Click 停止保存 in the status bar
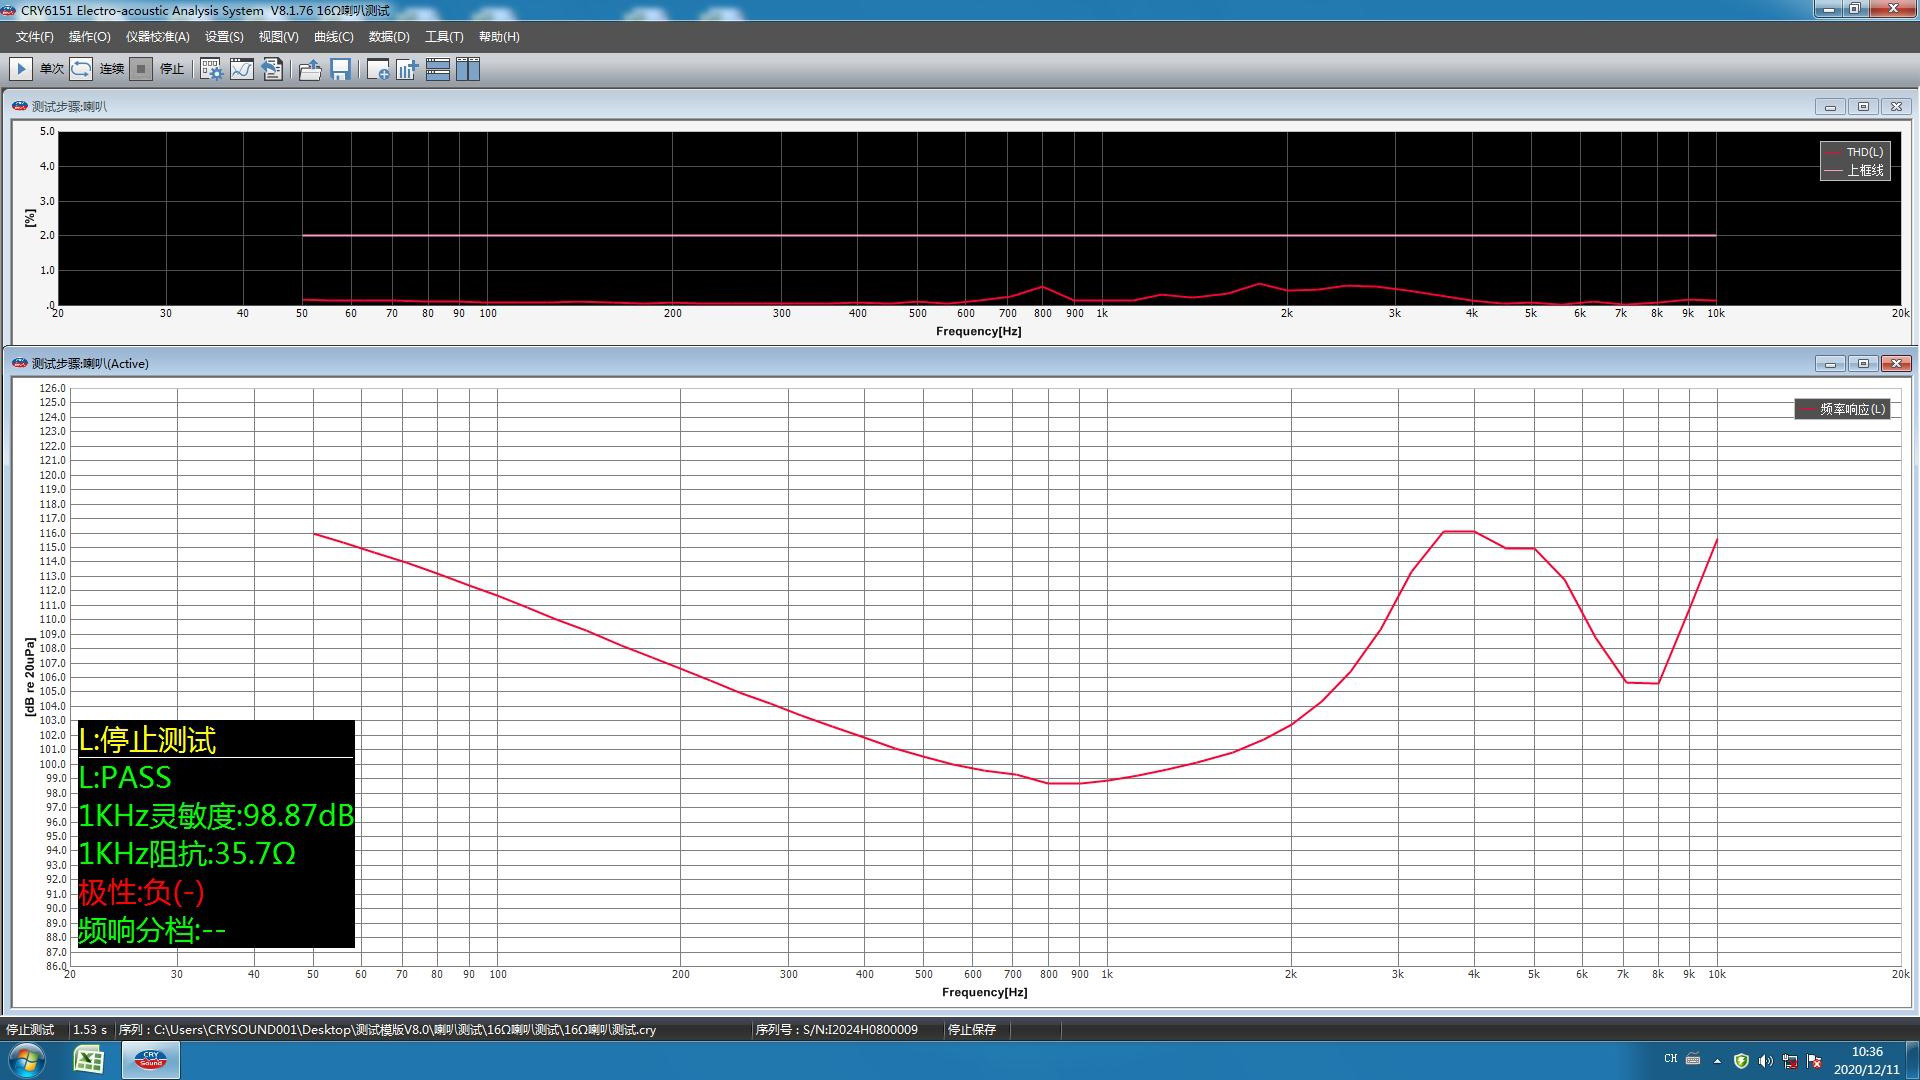The width and height of the screenshot is (1920, 1080). point(971,1030)
